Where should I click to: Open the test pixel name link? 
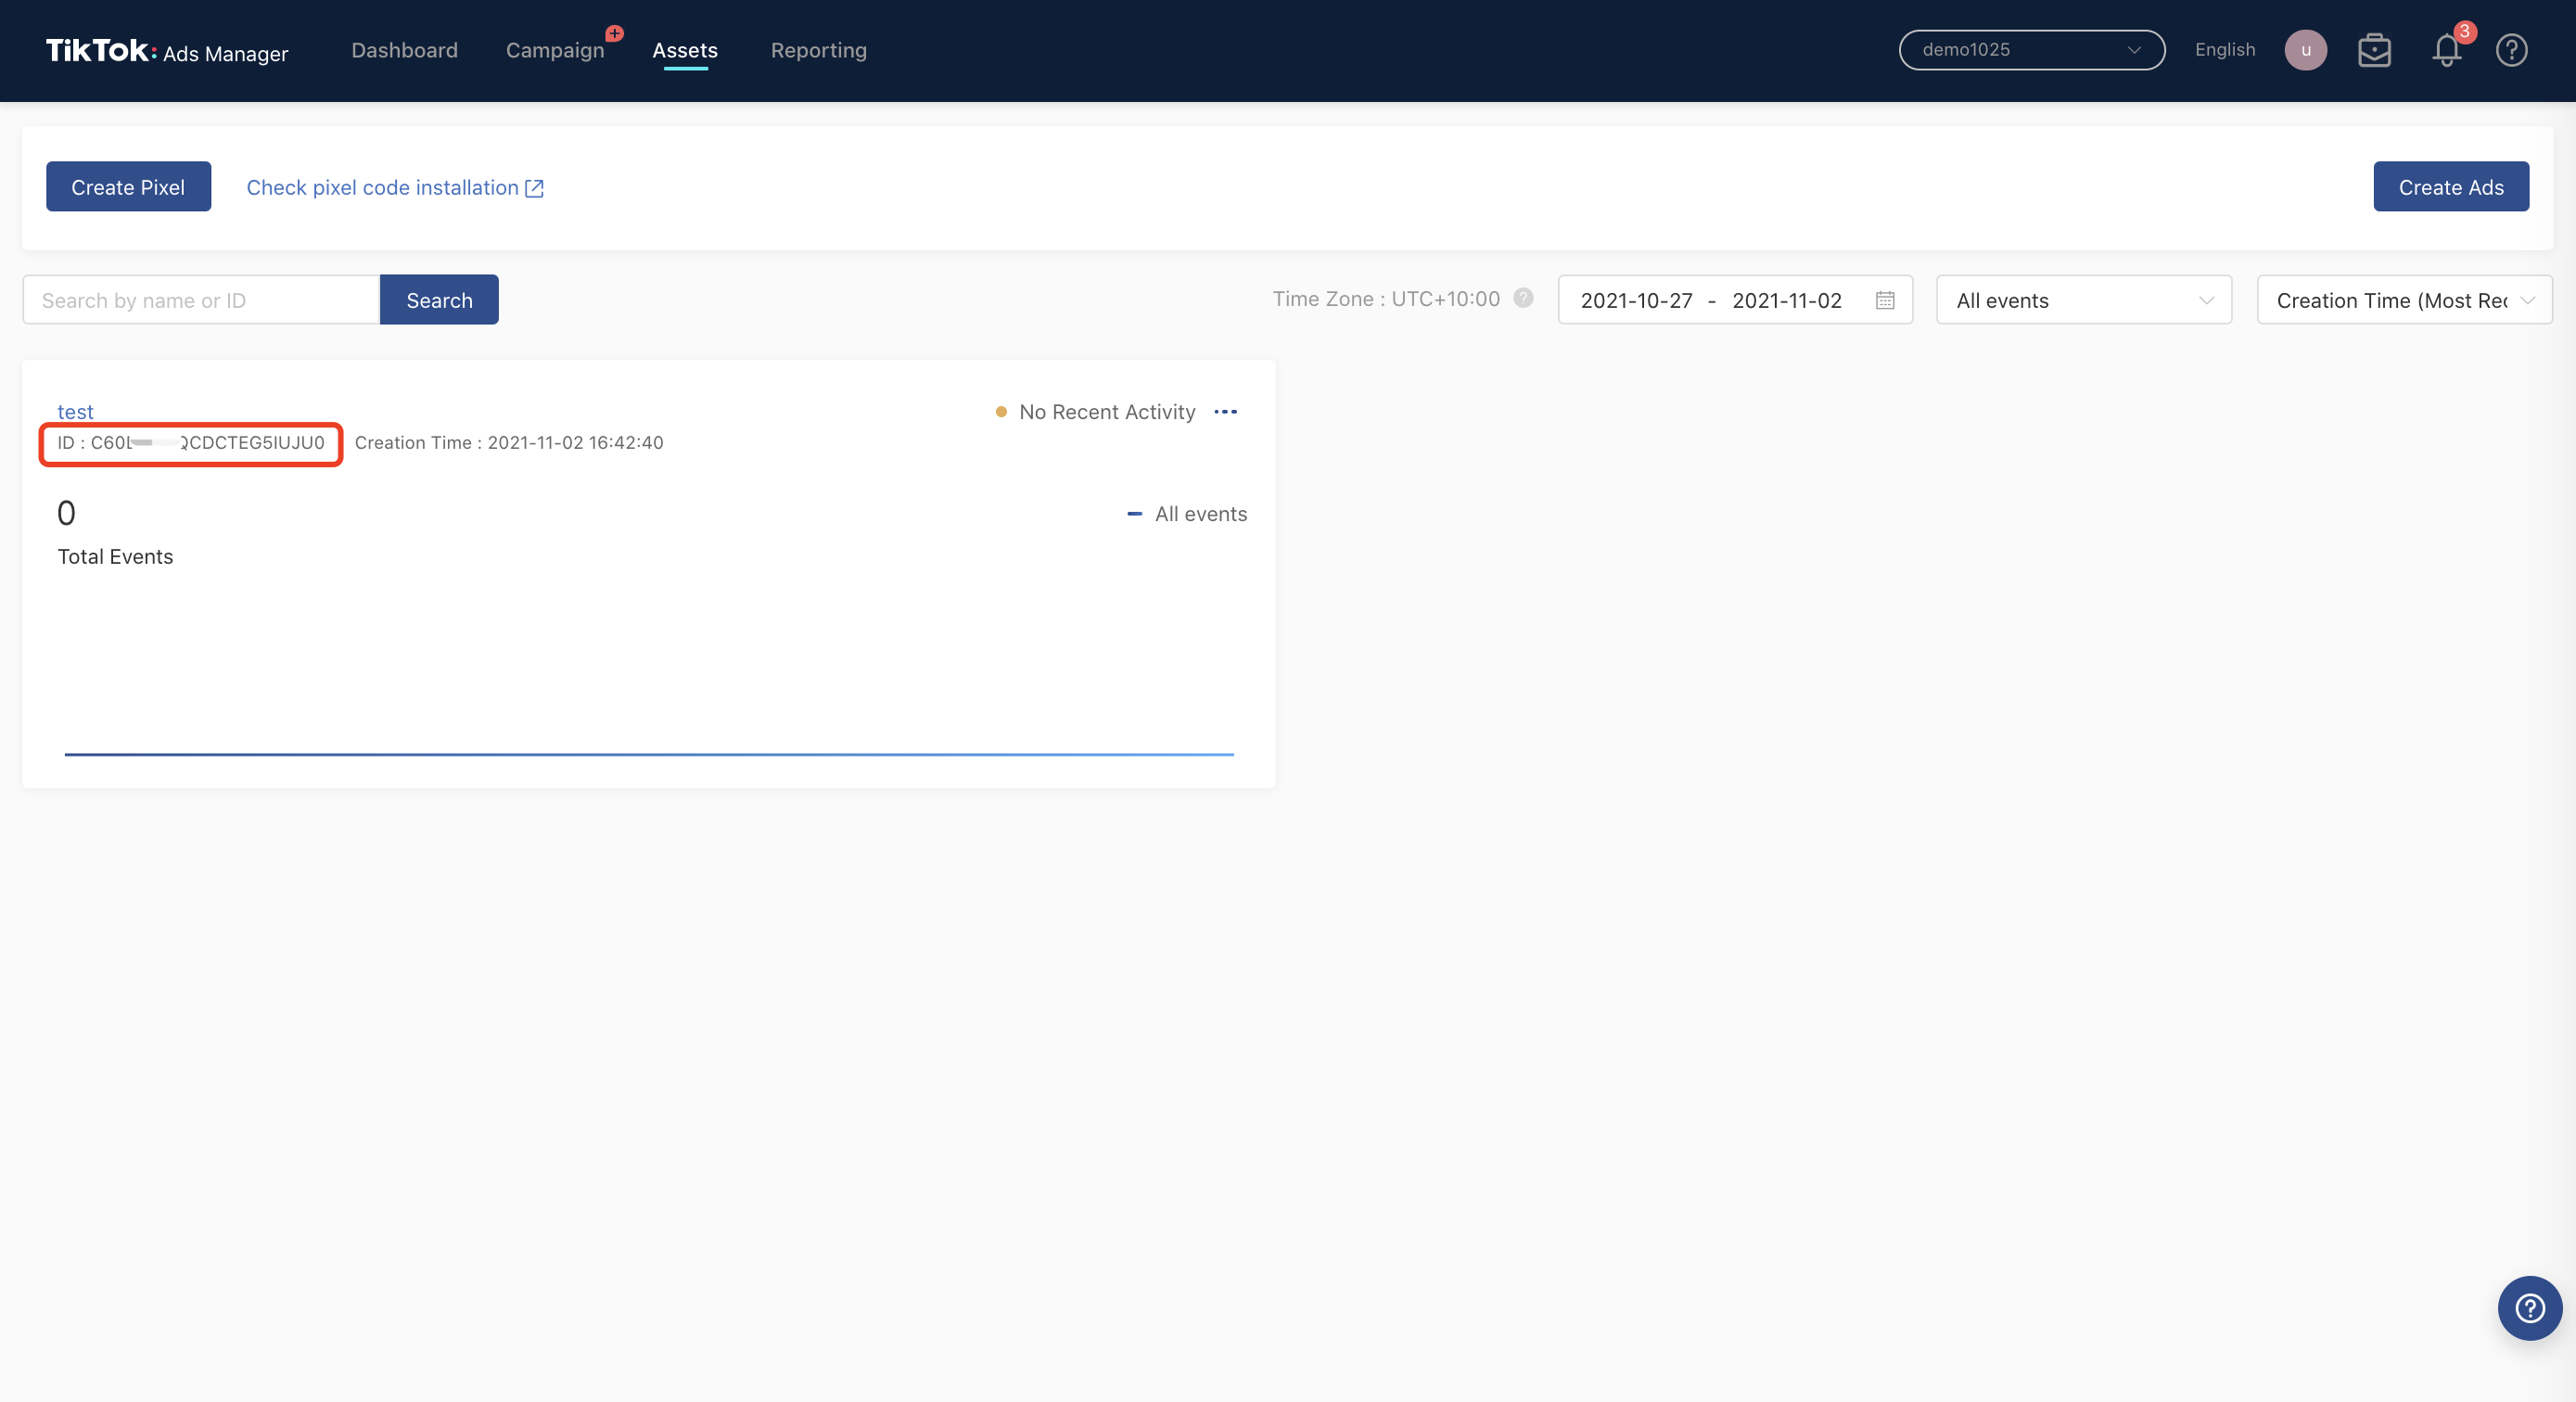point(75,412)
